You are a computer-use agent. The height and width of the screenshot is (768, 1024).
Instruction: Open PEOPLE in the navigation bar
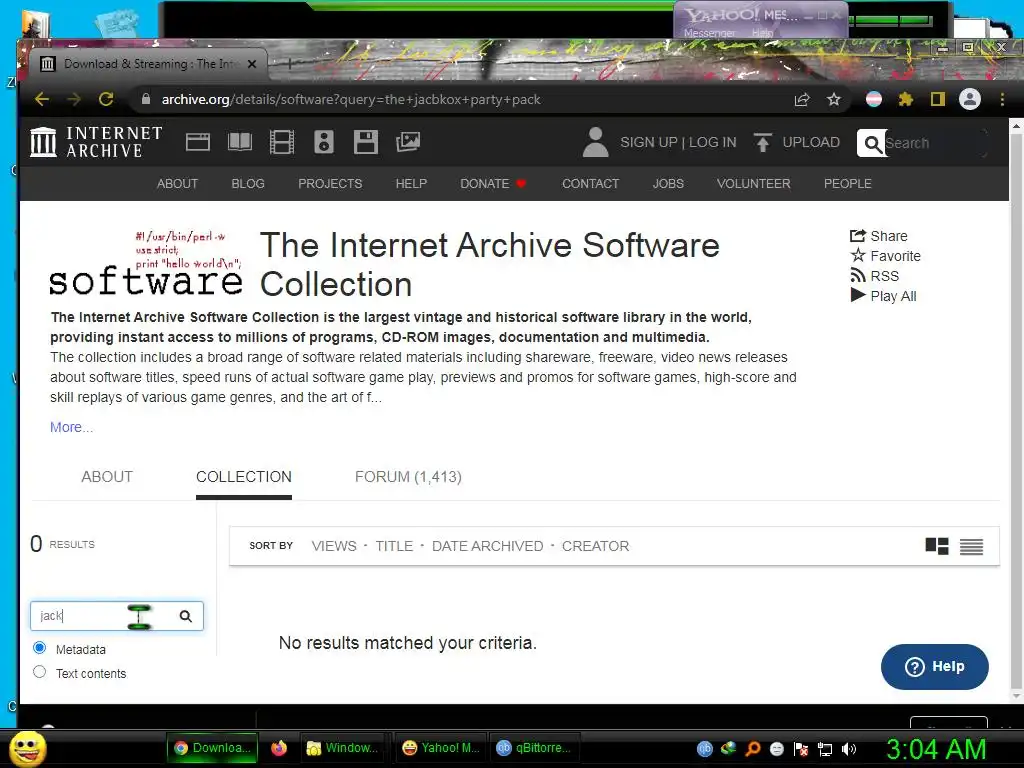(847, 184)
